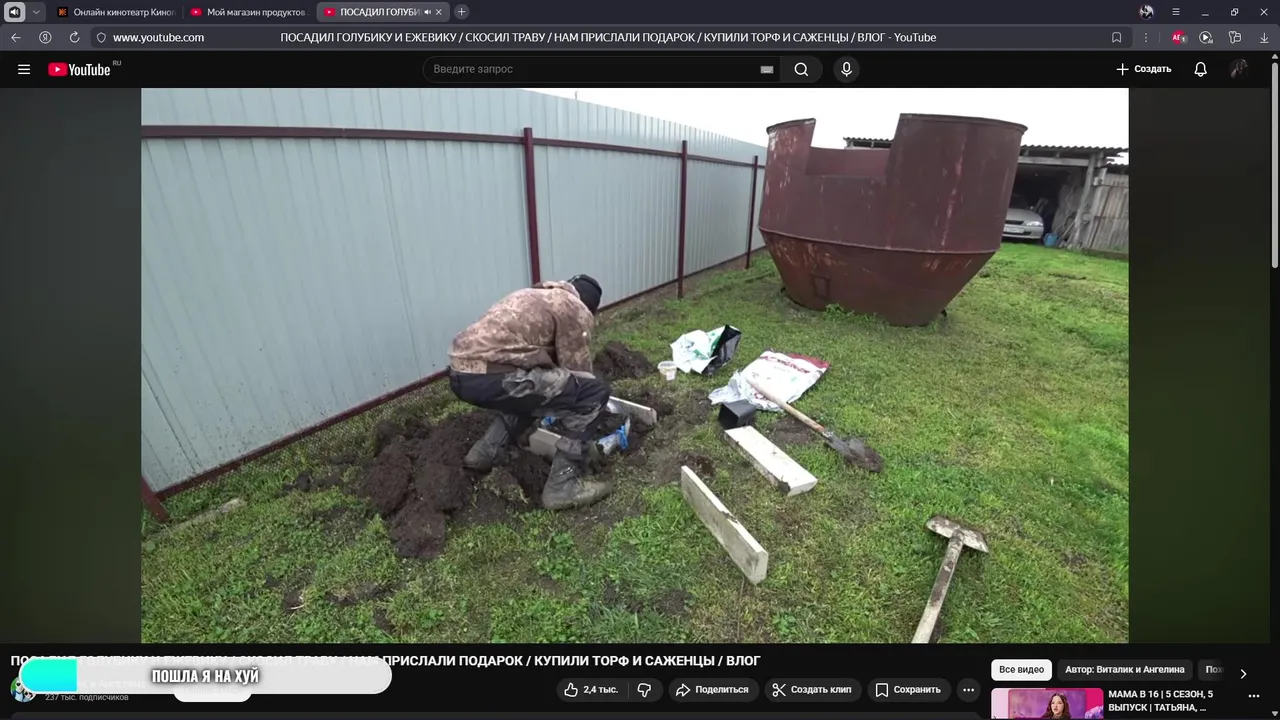This screenshot has height=720, width=1280.
Task: Open the Yandex home Я button
Action: [x=45, y=37]
